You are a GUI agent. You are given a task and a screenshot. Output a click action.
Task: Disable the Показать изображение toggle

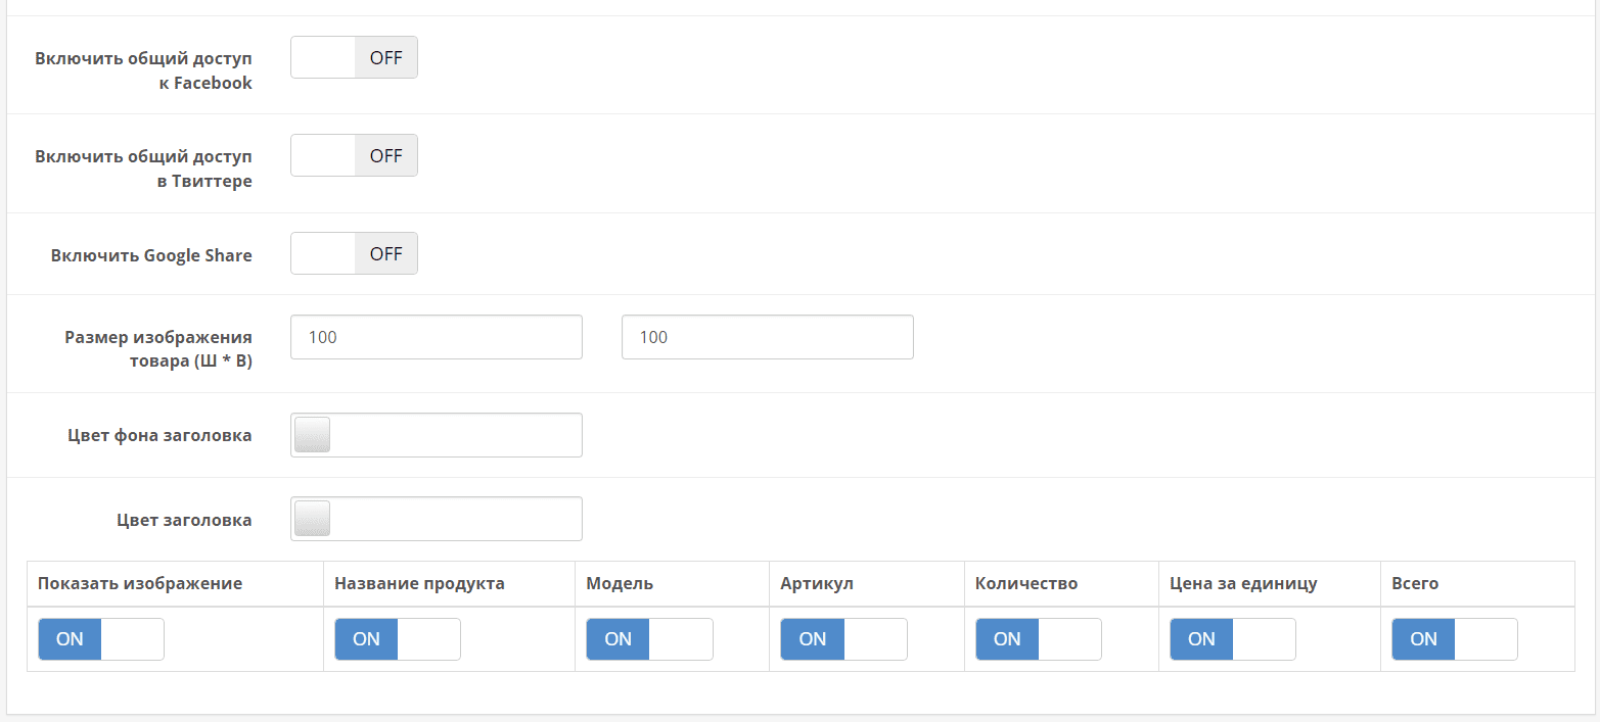[x=101, y=639]
